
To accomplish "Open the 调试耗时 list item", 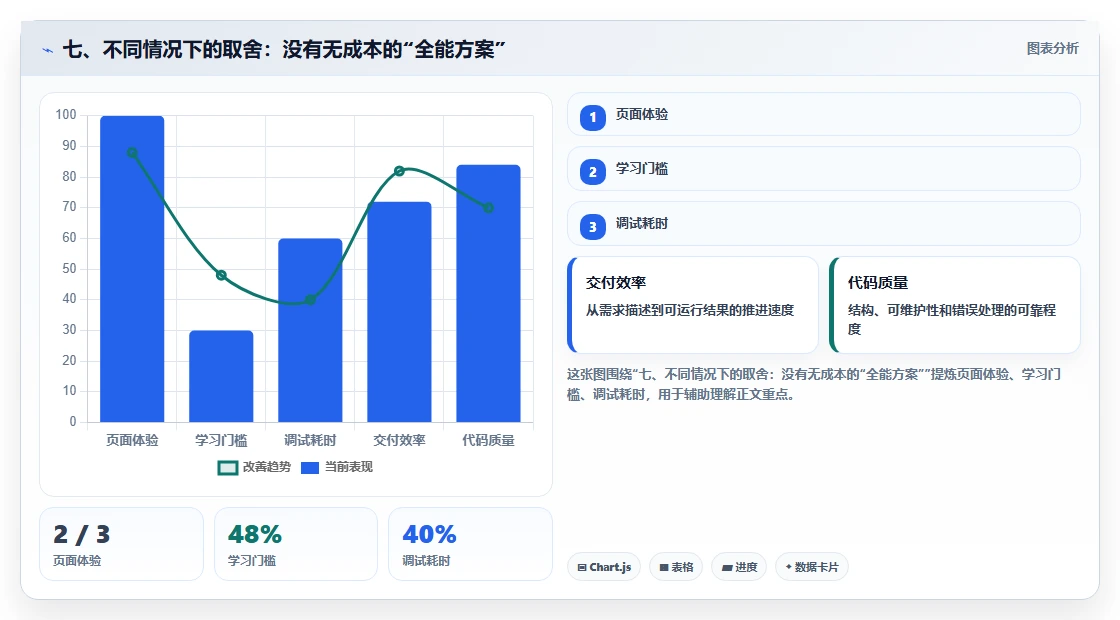I will pyautogui.click(x=824, y=224).
